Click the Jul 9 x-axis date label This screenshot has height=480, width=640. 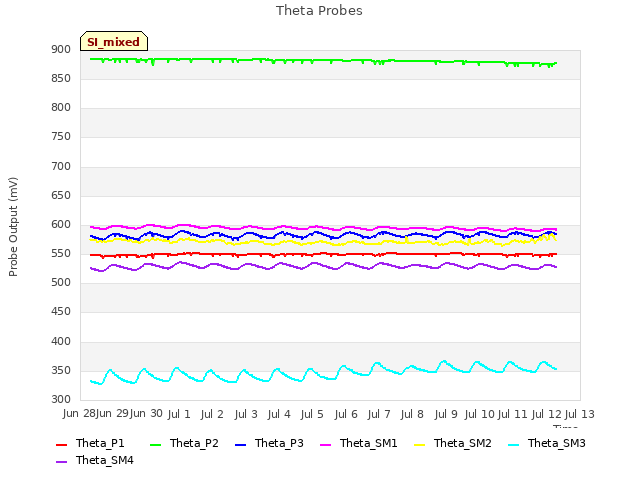(446, 414)
